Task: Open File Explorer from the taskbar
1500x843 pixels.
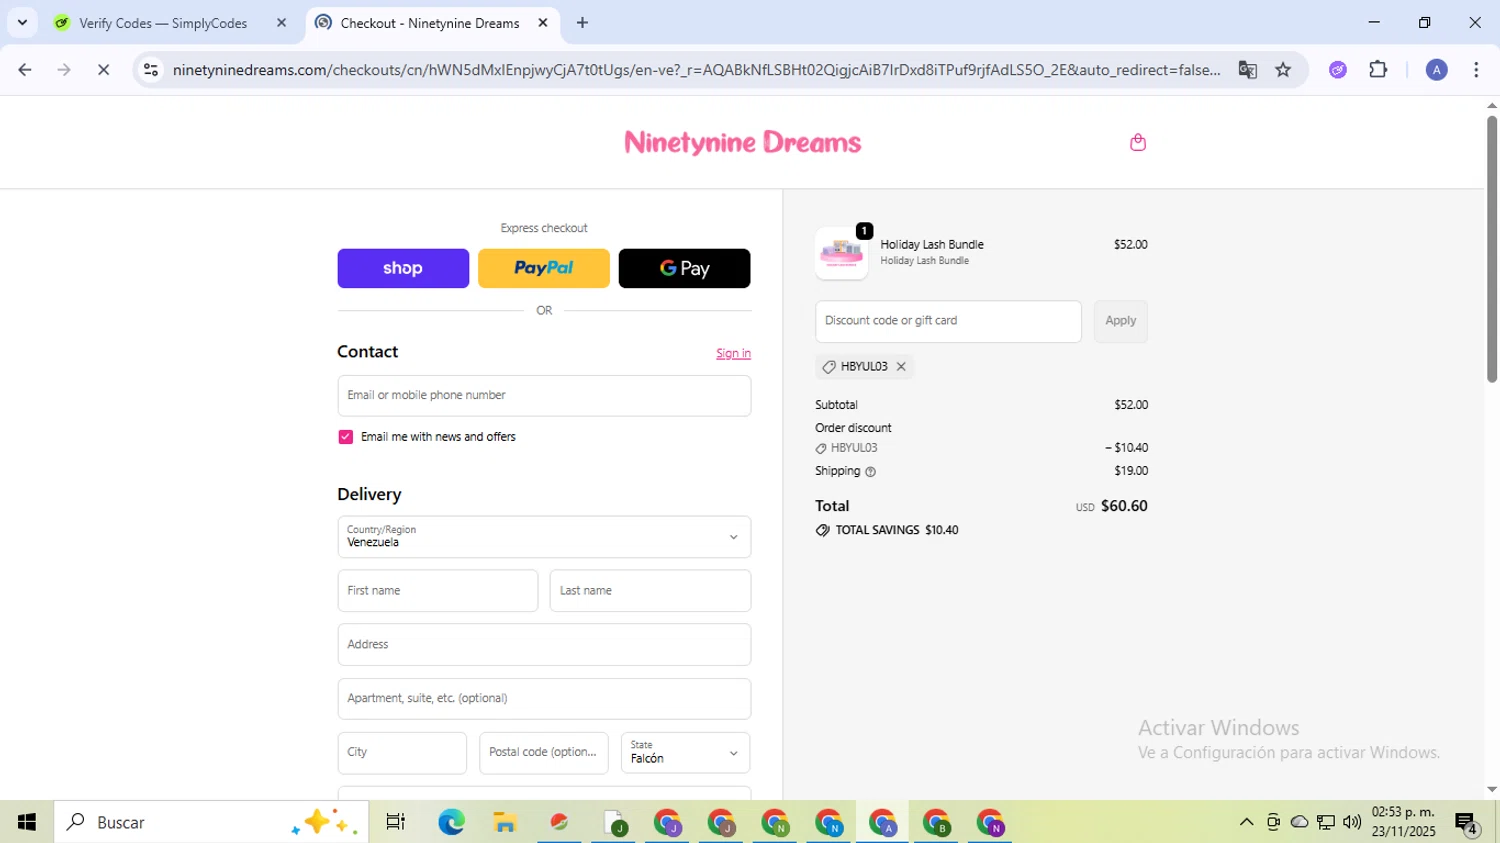Action: (x=505, y=822)
